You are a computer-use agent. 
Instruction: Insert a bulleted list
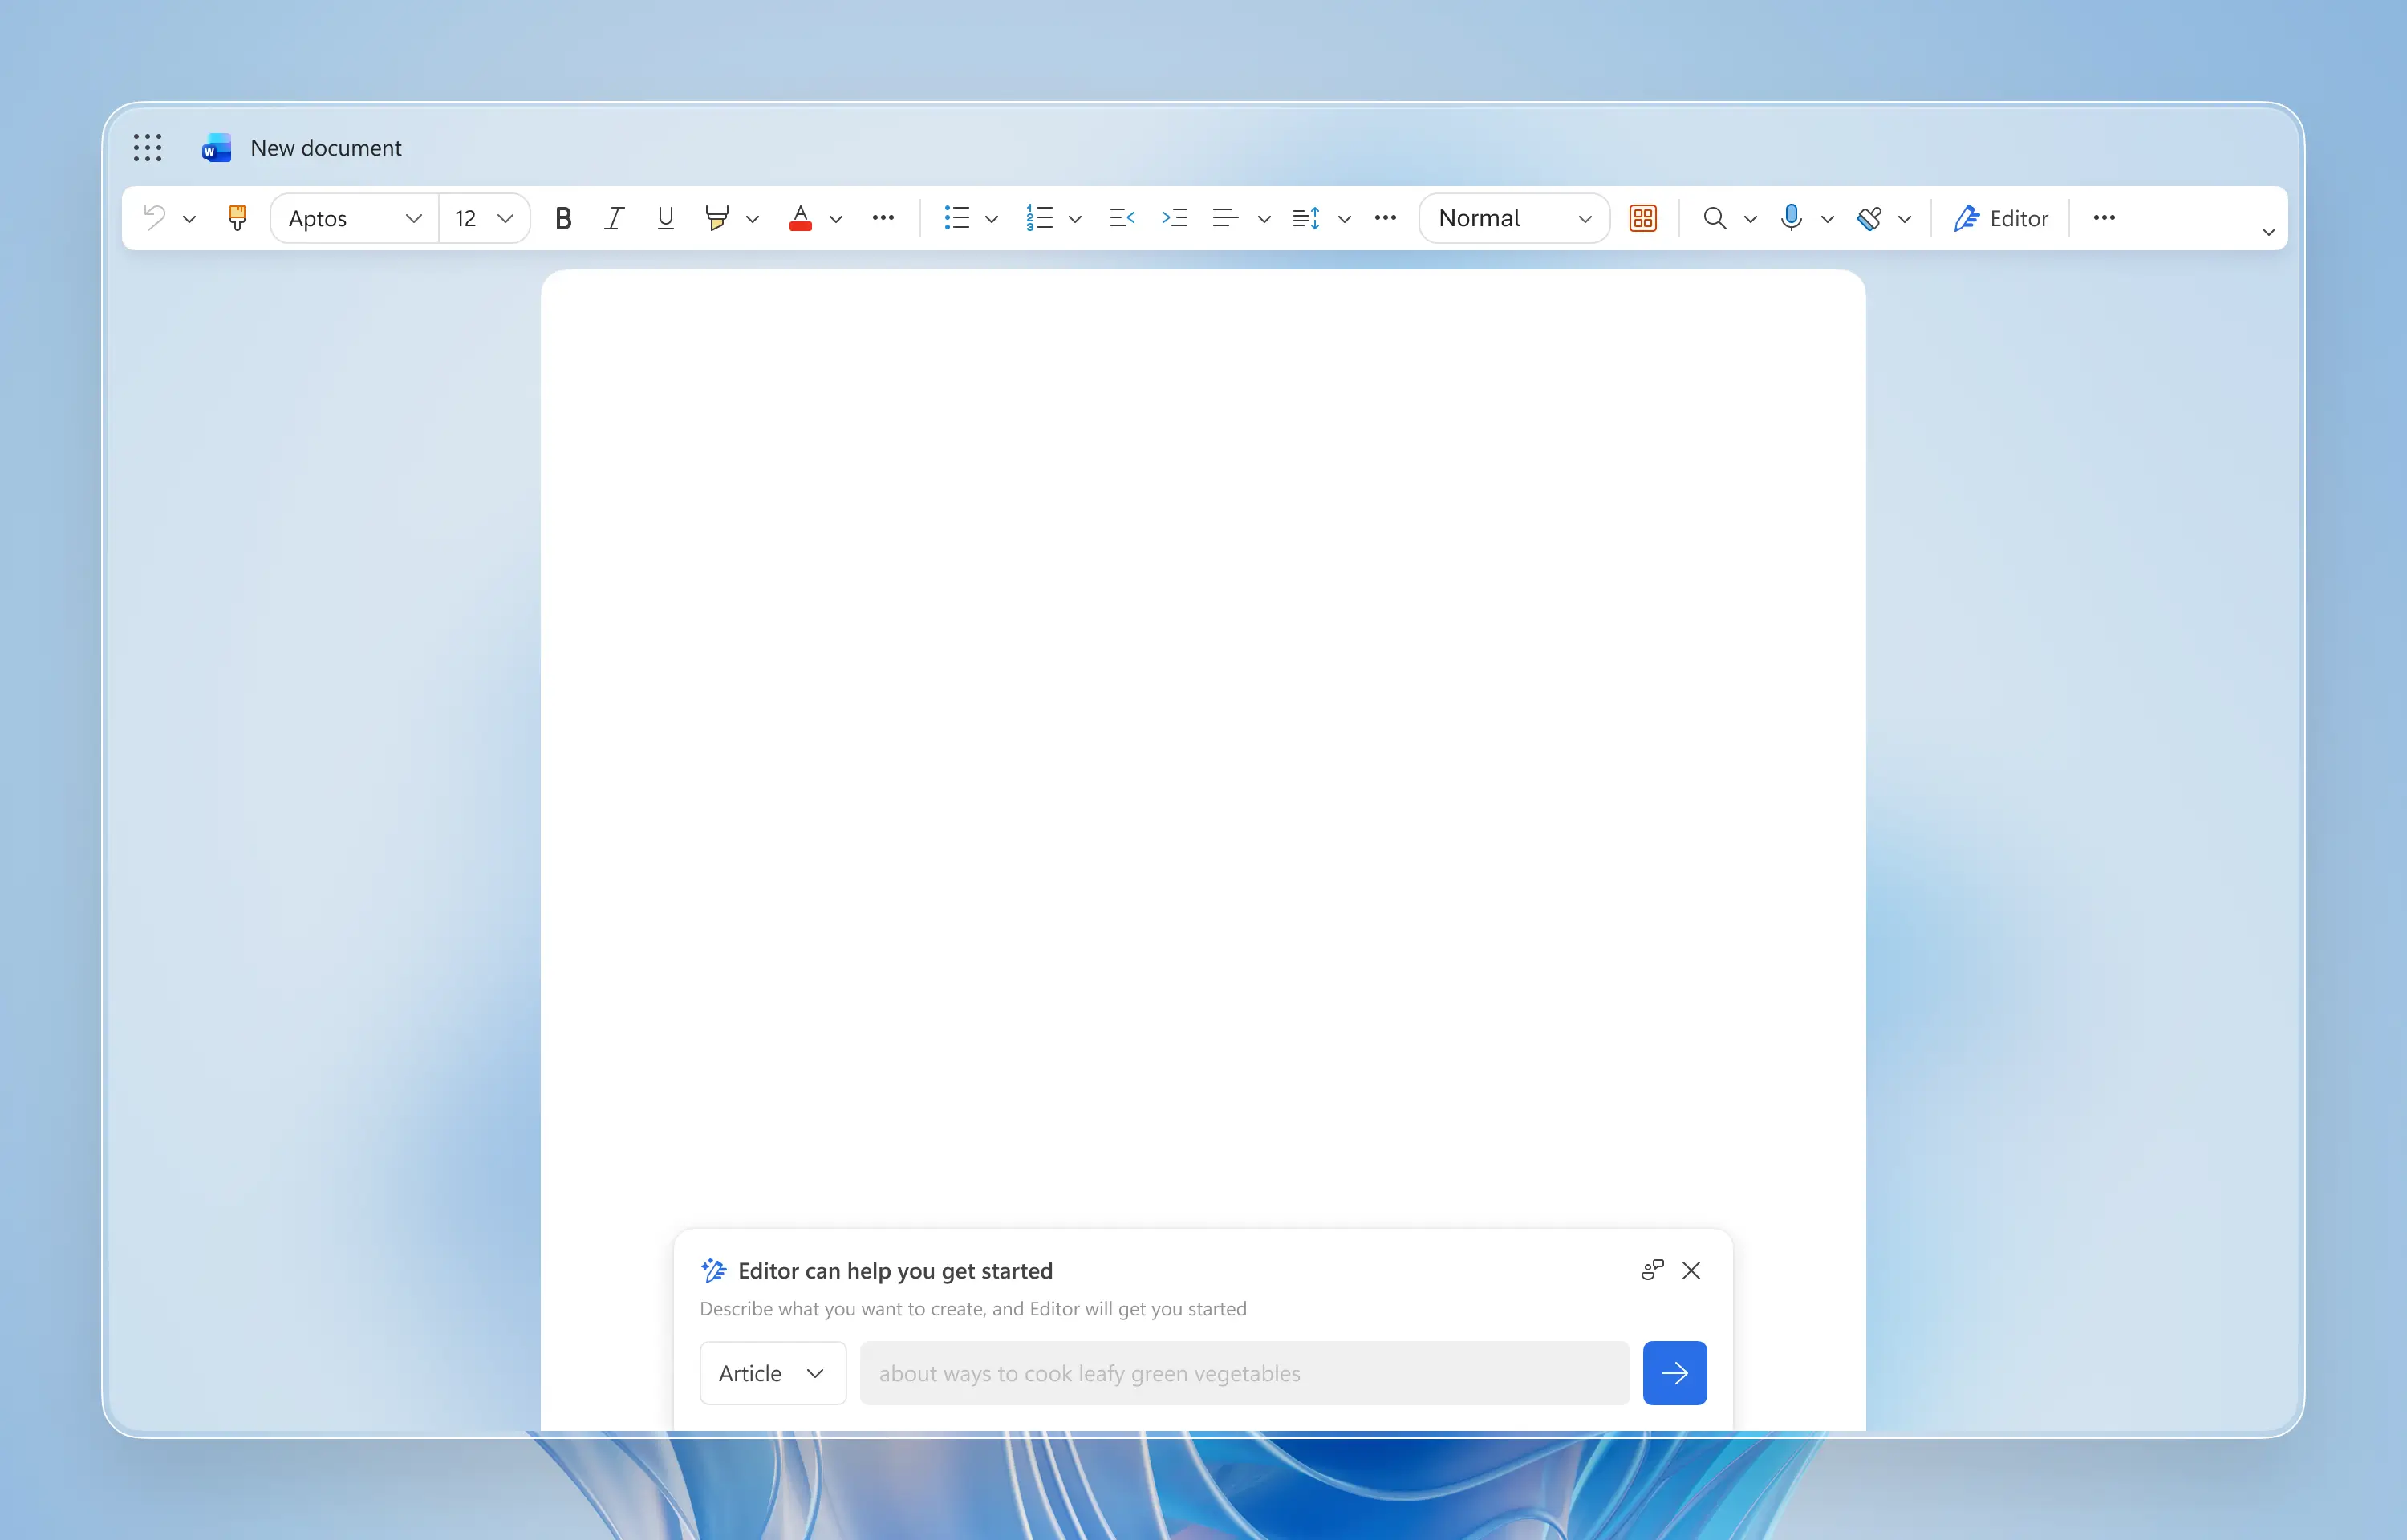coord(956,218)
